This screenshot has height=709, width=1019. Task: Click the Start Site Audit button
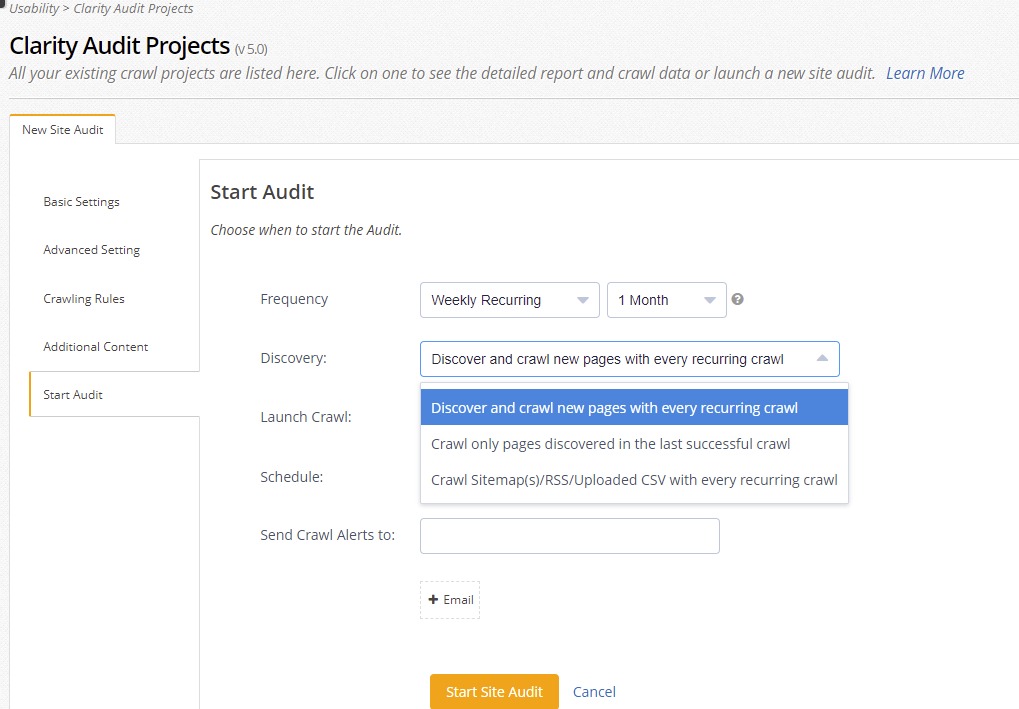click(494, 691)
